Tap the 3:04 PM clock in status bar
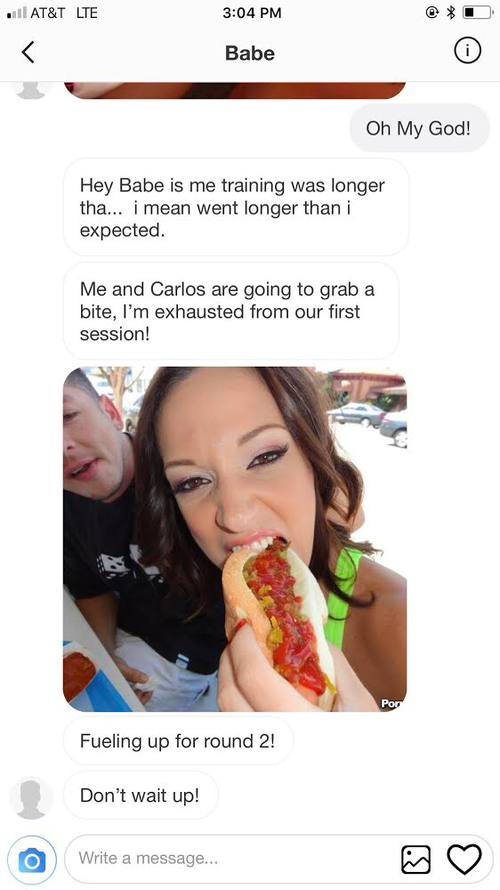Viewport: 500px width, 890px height. [x=252, y=12]
